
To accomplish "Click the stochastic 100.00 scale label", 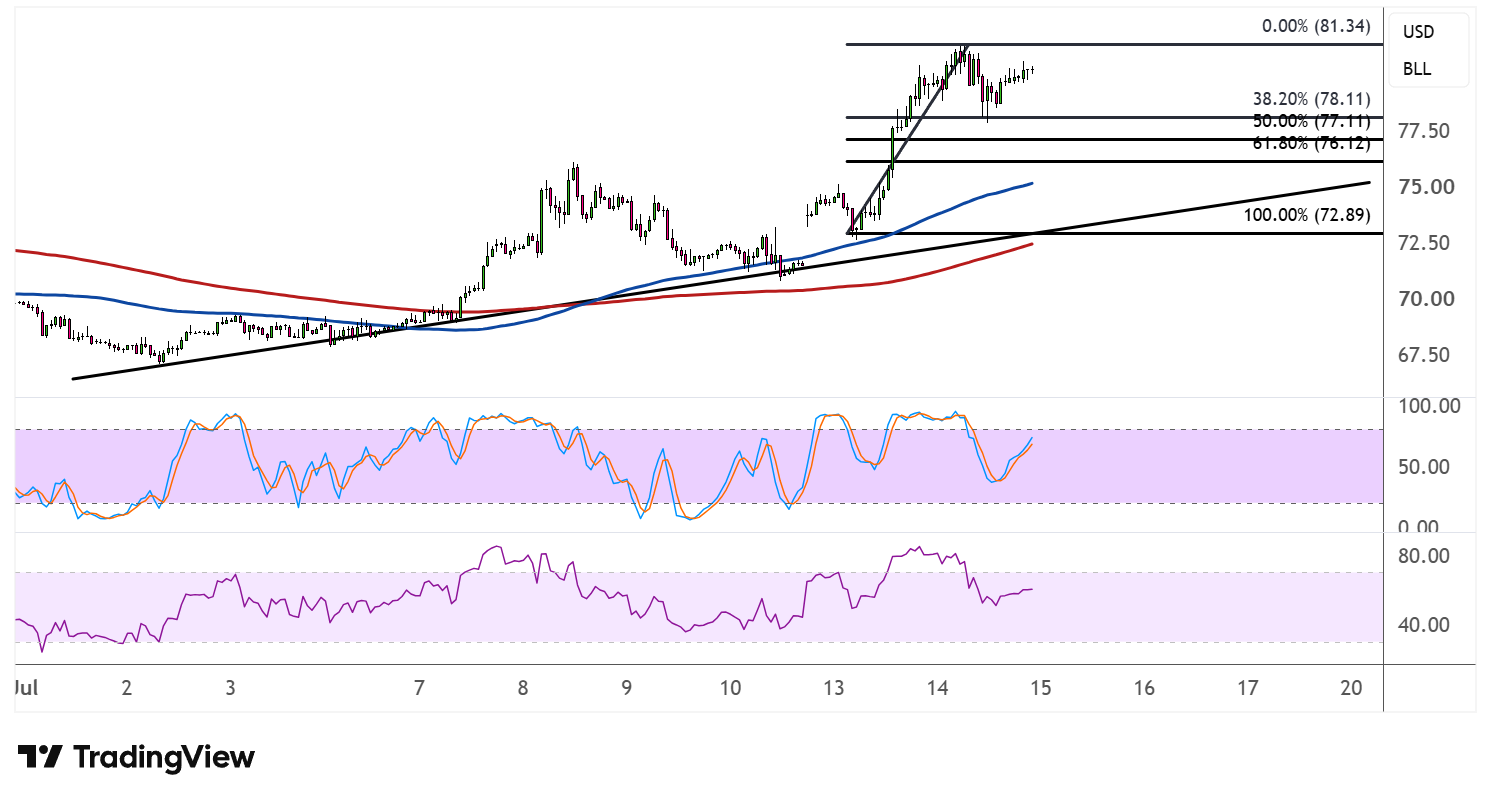I will pyautogui.click(x=1431, y=406).
